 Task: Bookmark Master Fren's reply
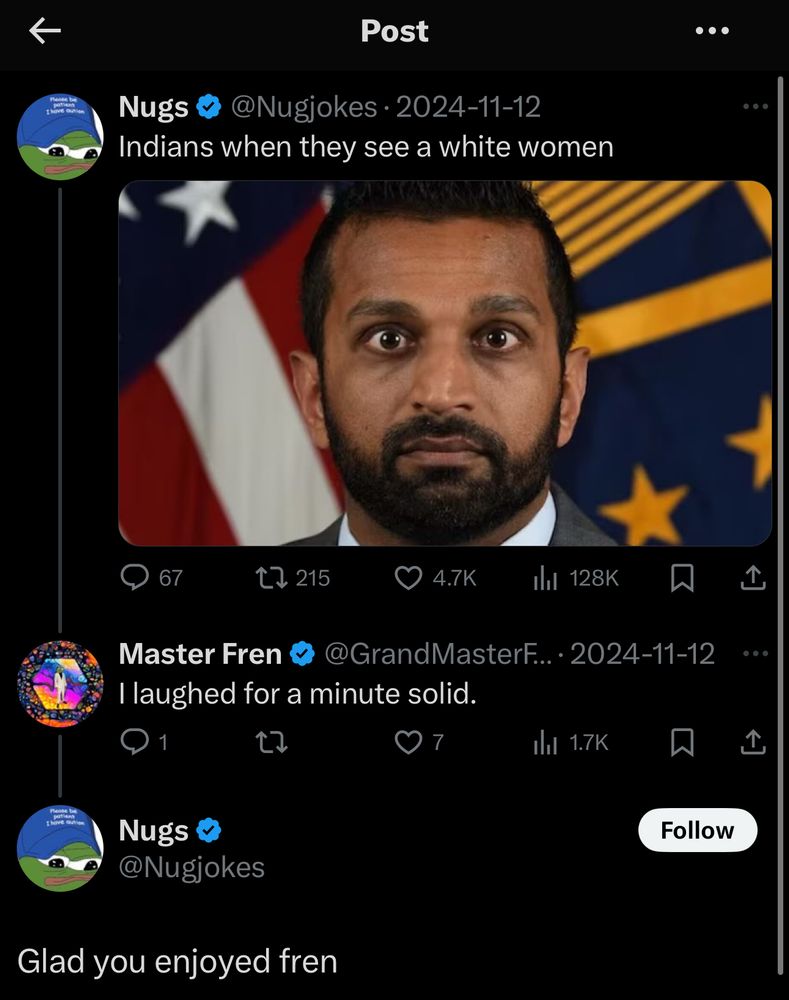tap(682, 742)
